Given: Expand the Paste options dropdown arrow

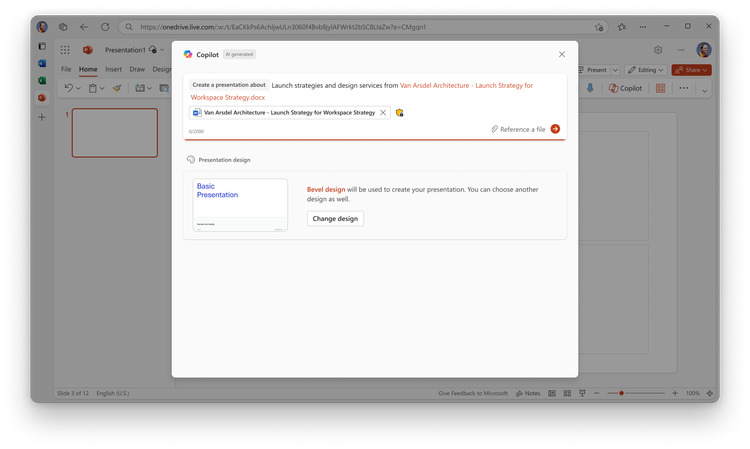Looking at the screenshot, I should pyautogui.click(x=102, y=88).
